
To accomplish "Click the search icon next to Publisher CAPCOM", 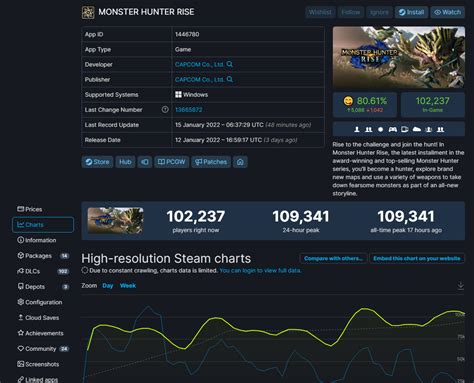I will coord(230,79).
